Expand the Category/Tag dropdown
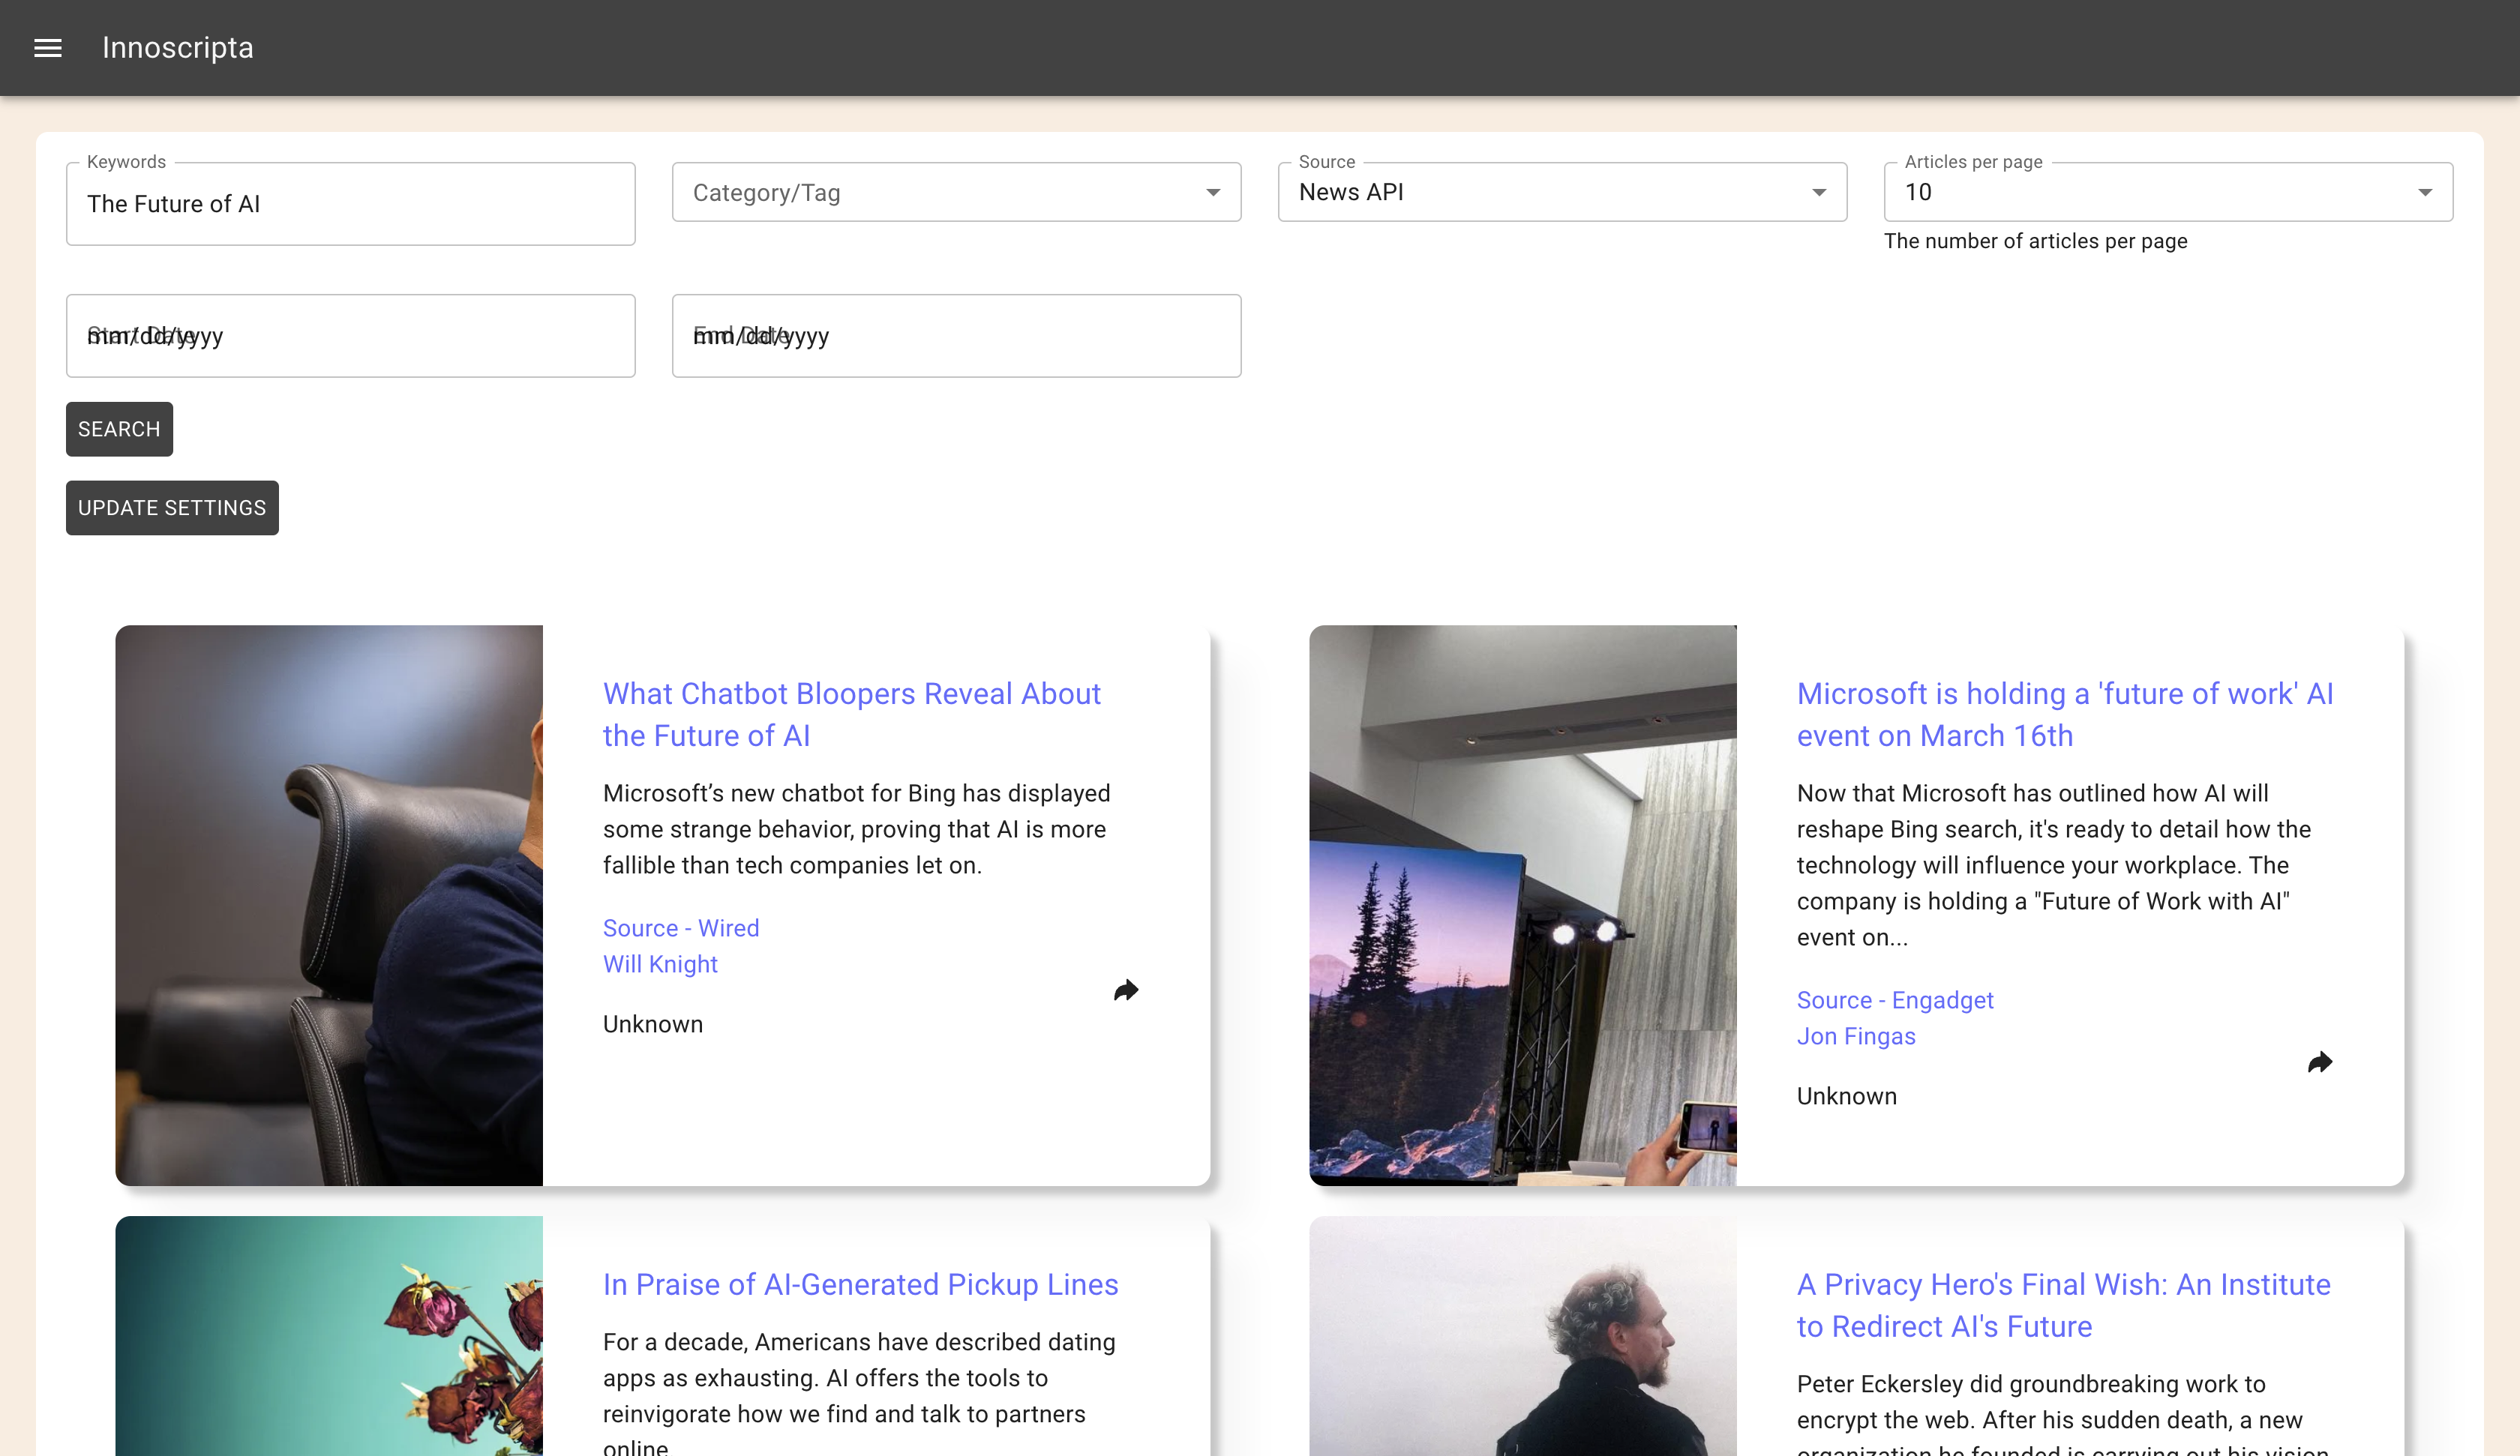Image resolution: width=2520 pixels, height=1456 pixels. pos(955,192)
